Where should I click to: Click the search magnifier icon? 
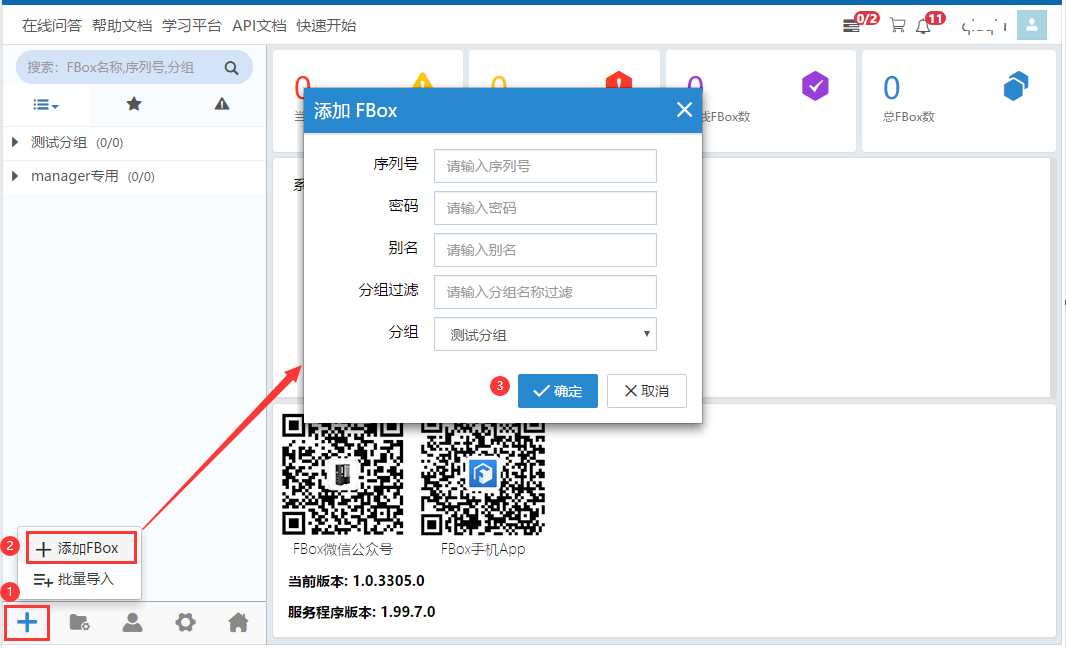click(231, 68)
